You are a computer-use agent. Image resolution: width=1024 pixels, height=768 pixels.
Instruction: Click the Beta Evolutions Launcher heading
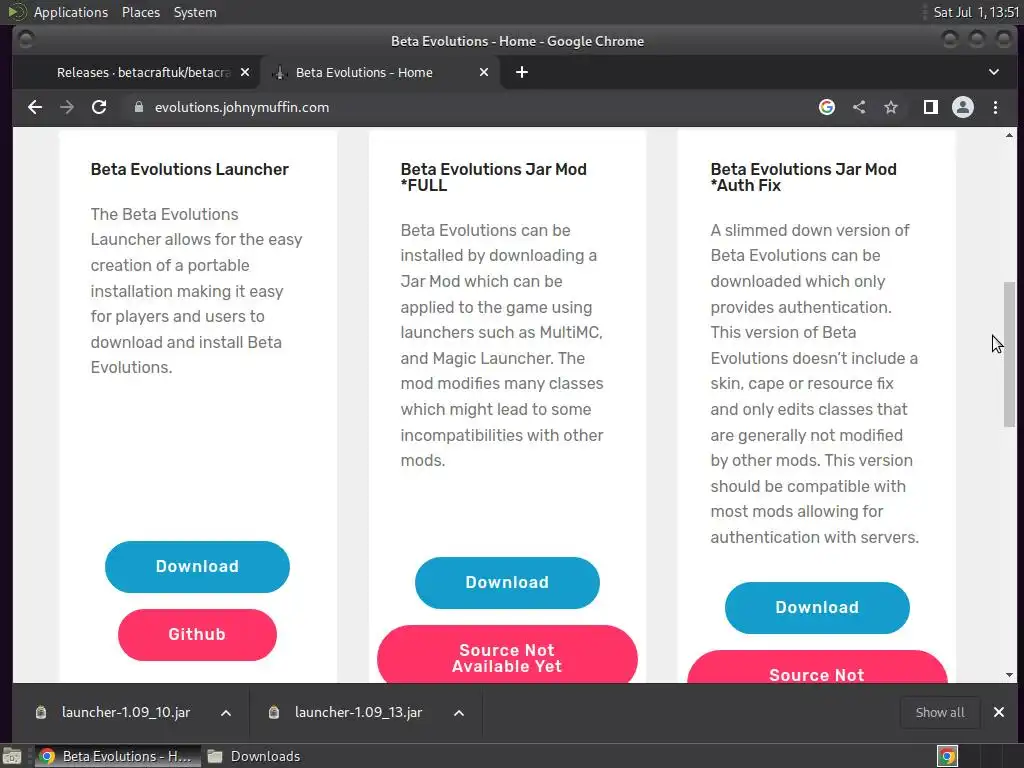(x=189, y=169)
